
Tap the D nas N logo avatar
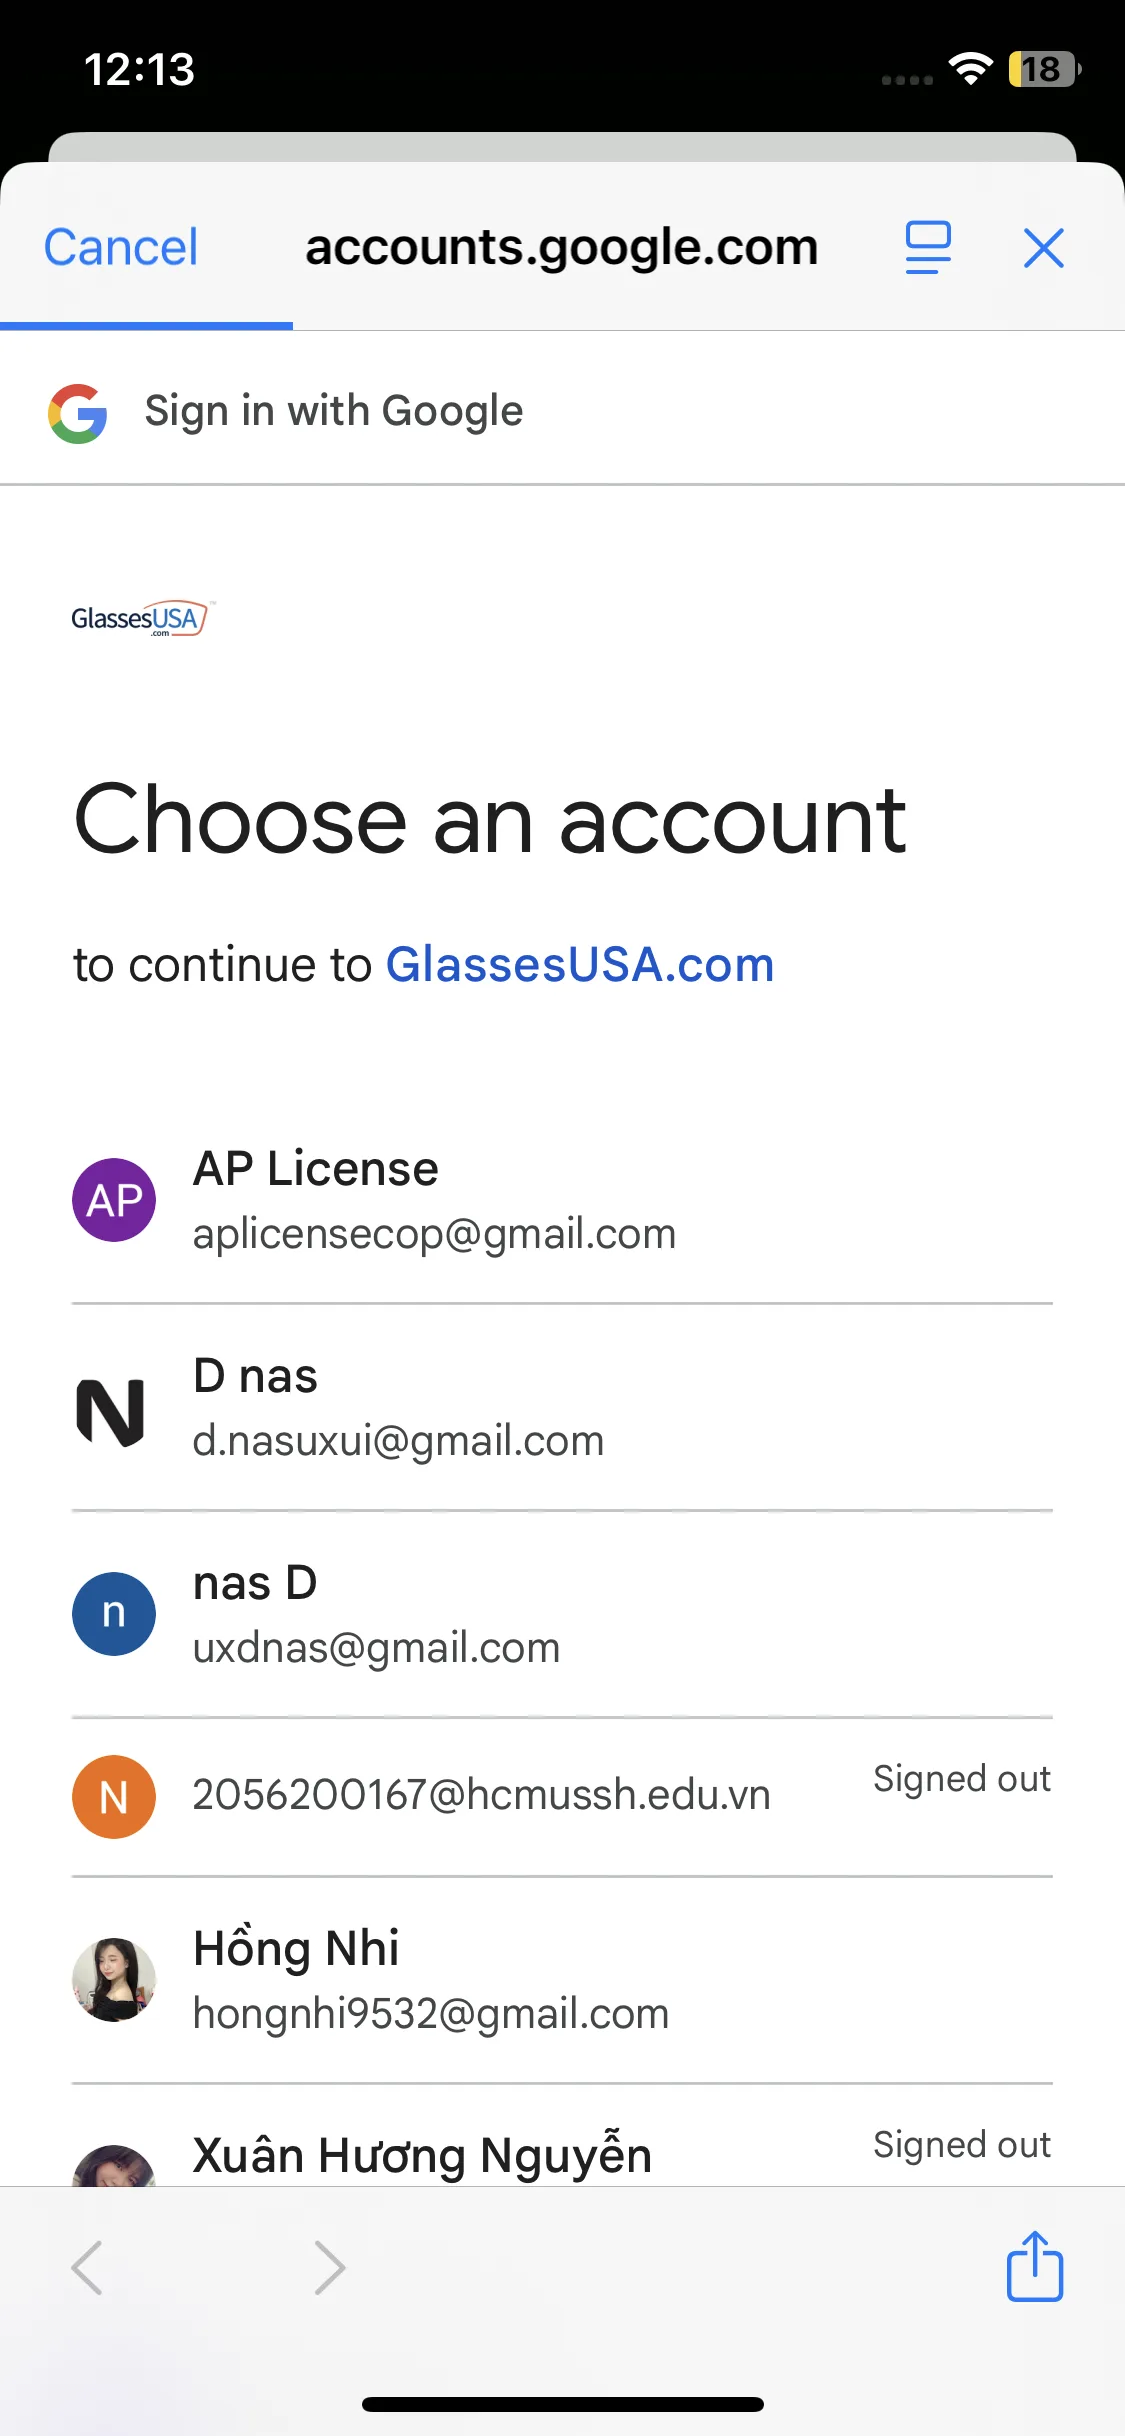tap(111, 1411)
